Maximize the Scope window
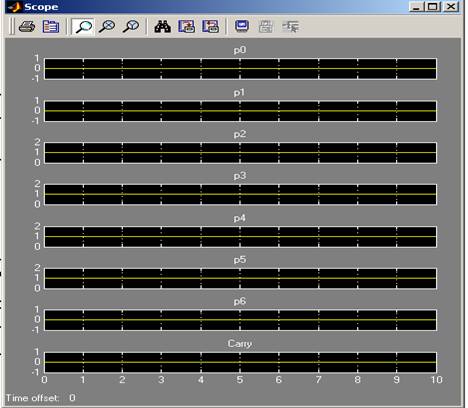The width and height of the screenshot is (468, 408). (433, 7)
